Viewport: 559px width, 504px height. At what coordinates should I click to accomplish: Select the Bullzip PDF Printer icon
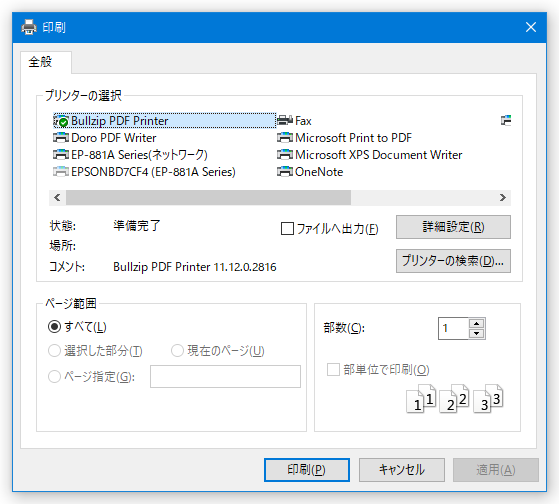[x=61, y=121]
